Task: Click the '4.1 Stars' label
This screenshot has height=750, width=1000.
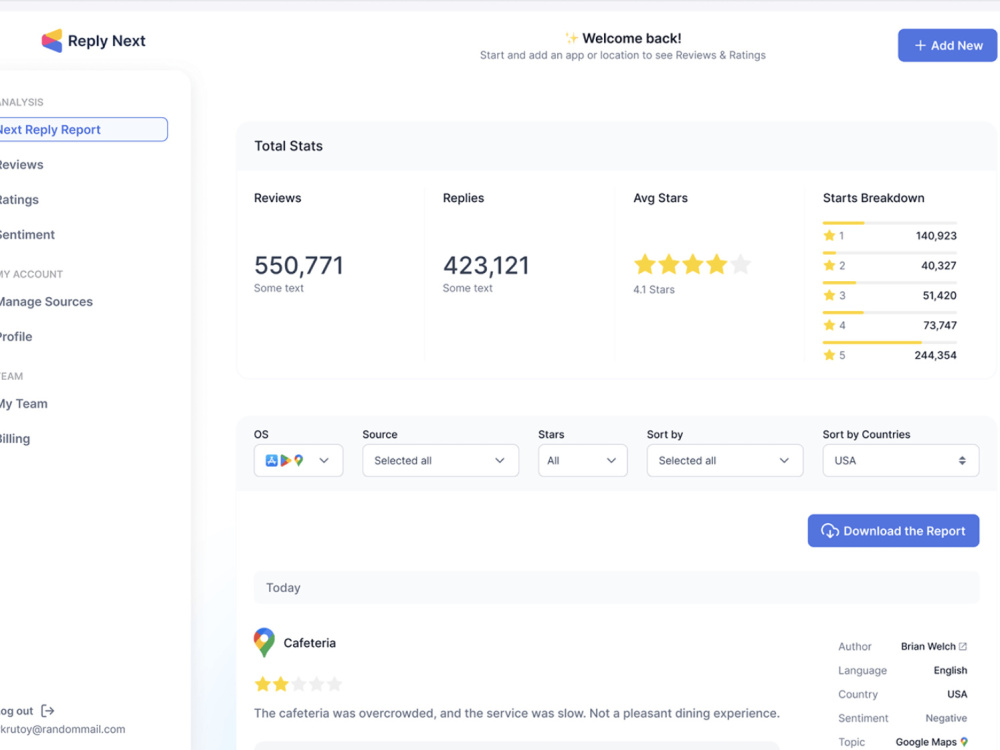Action: [x=654, y=290]
